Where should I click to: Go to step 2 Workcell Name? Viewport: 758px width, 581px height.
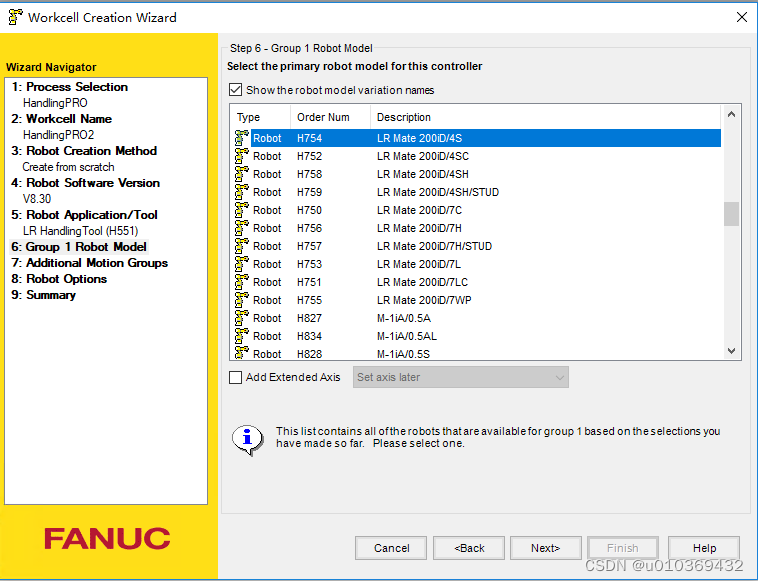click(61, 119)
